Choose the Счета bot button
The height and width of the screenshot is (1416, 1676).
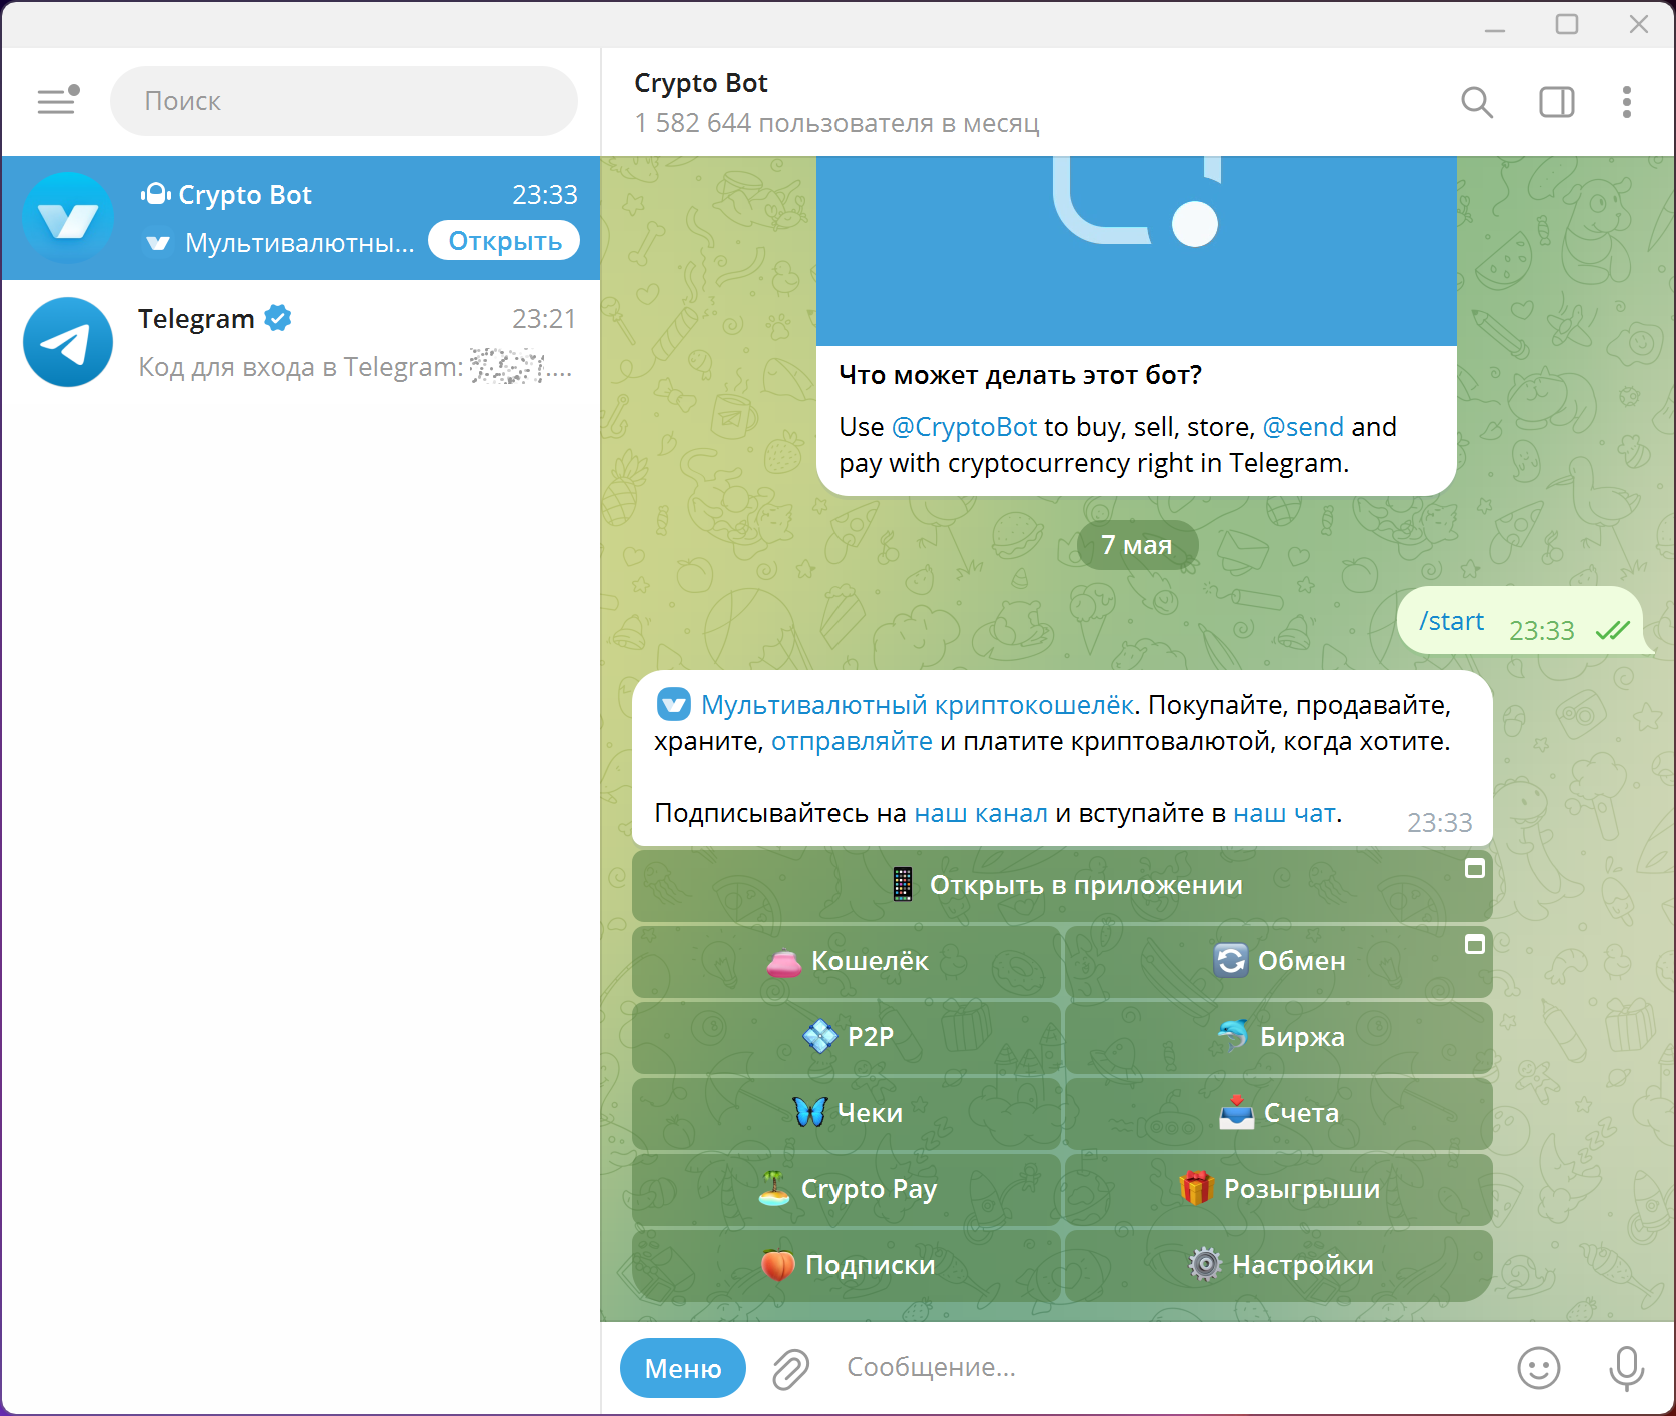pos(1279,1113)
